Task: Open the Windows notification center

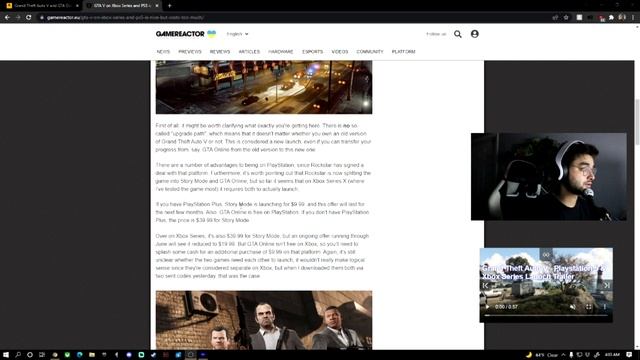Action: pos(629,355)
